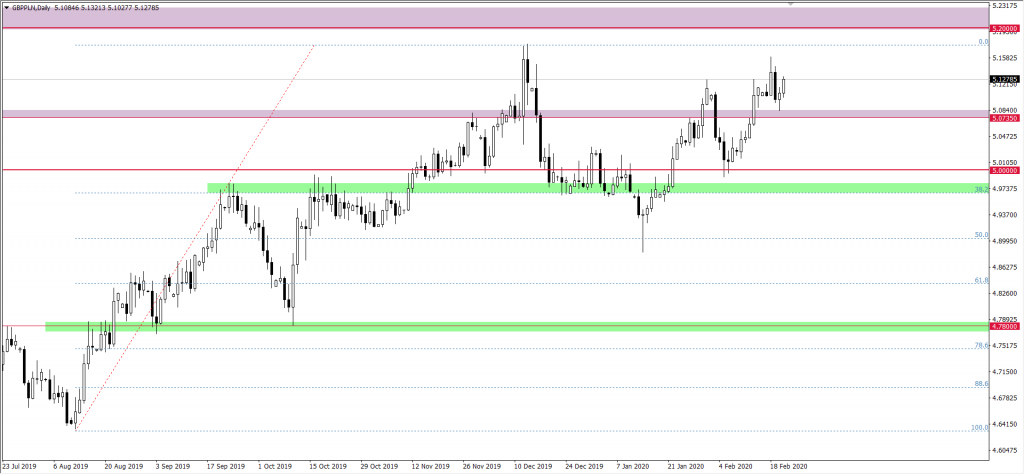The height and width of the screenshot is (474, 1024).
Task: Click the 10 Dec 2019 date label
Action: point(533,467)
